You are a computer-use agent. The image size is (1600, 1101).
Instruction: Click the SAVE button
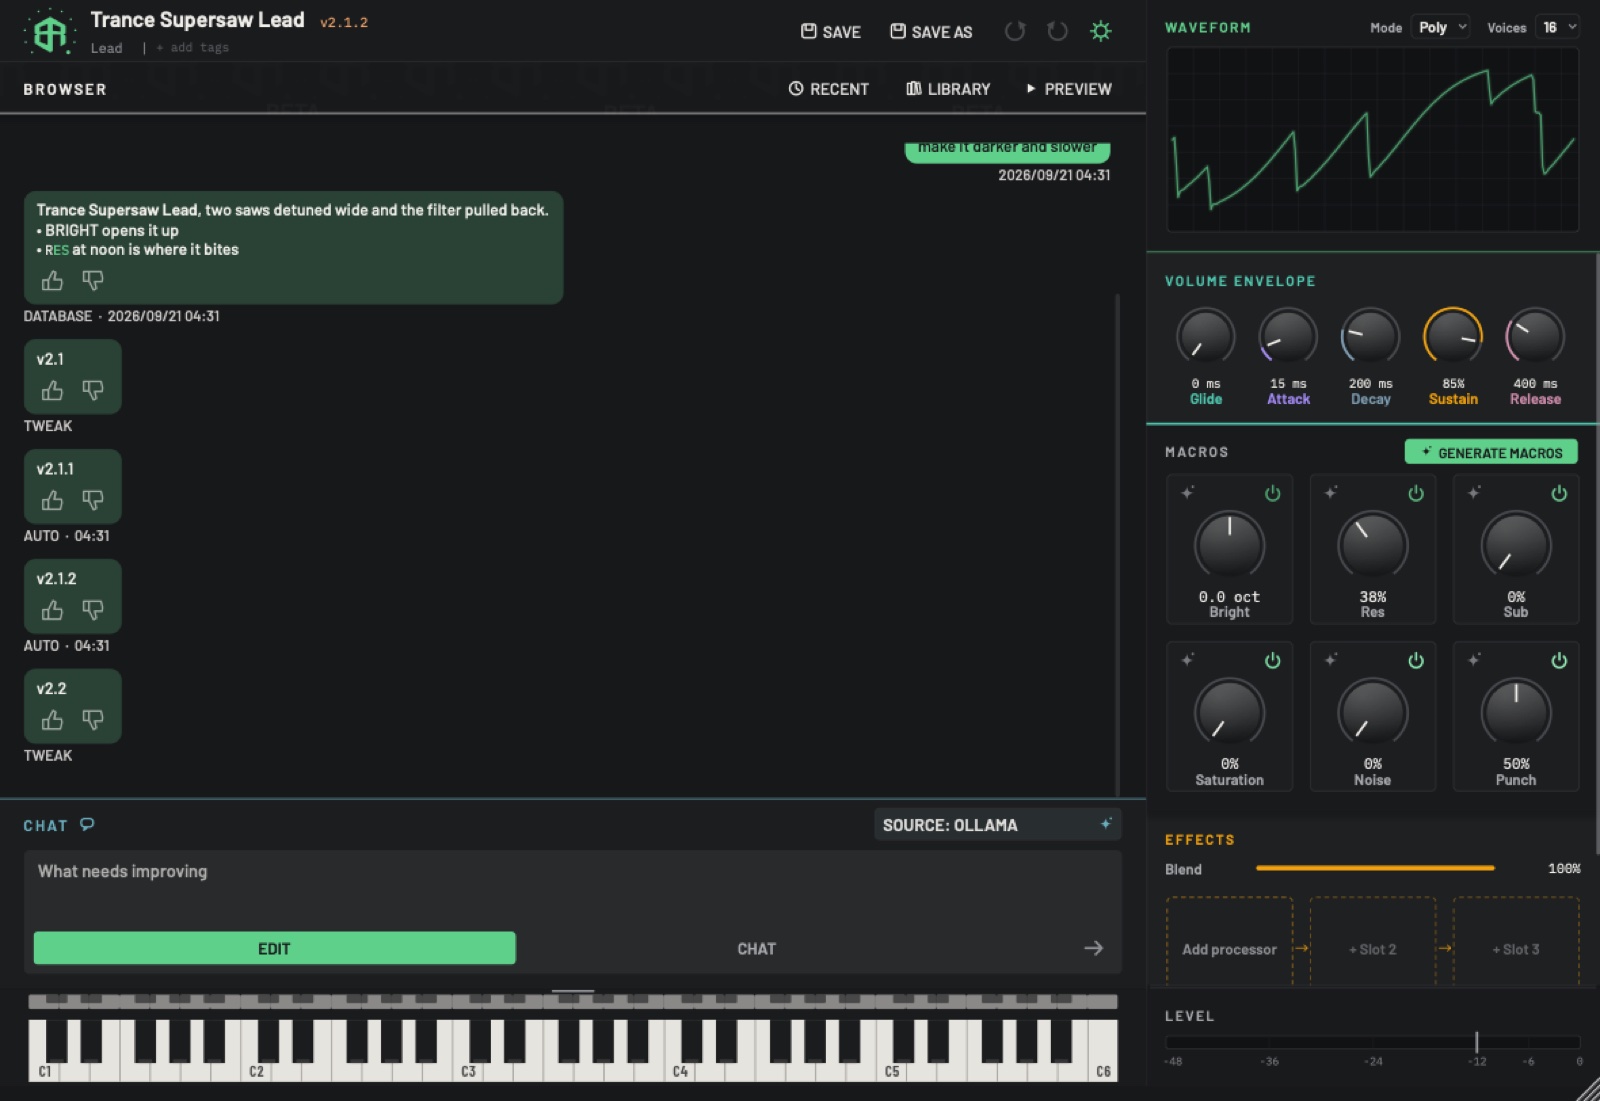831,32
